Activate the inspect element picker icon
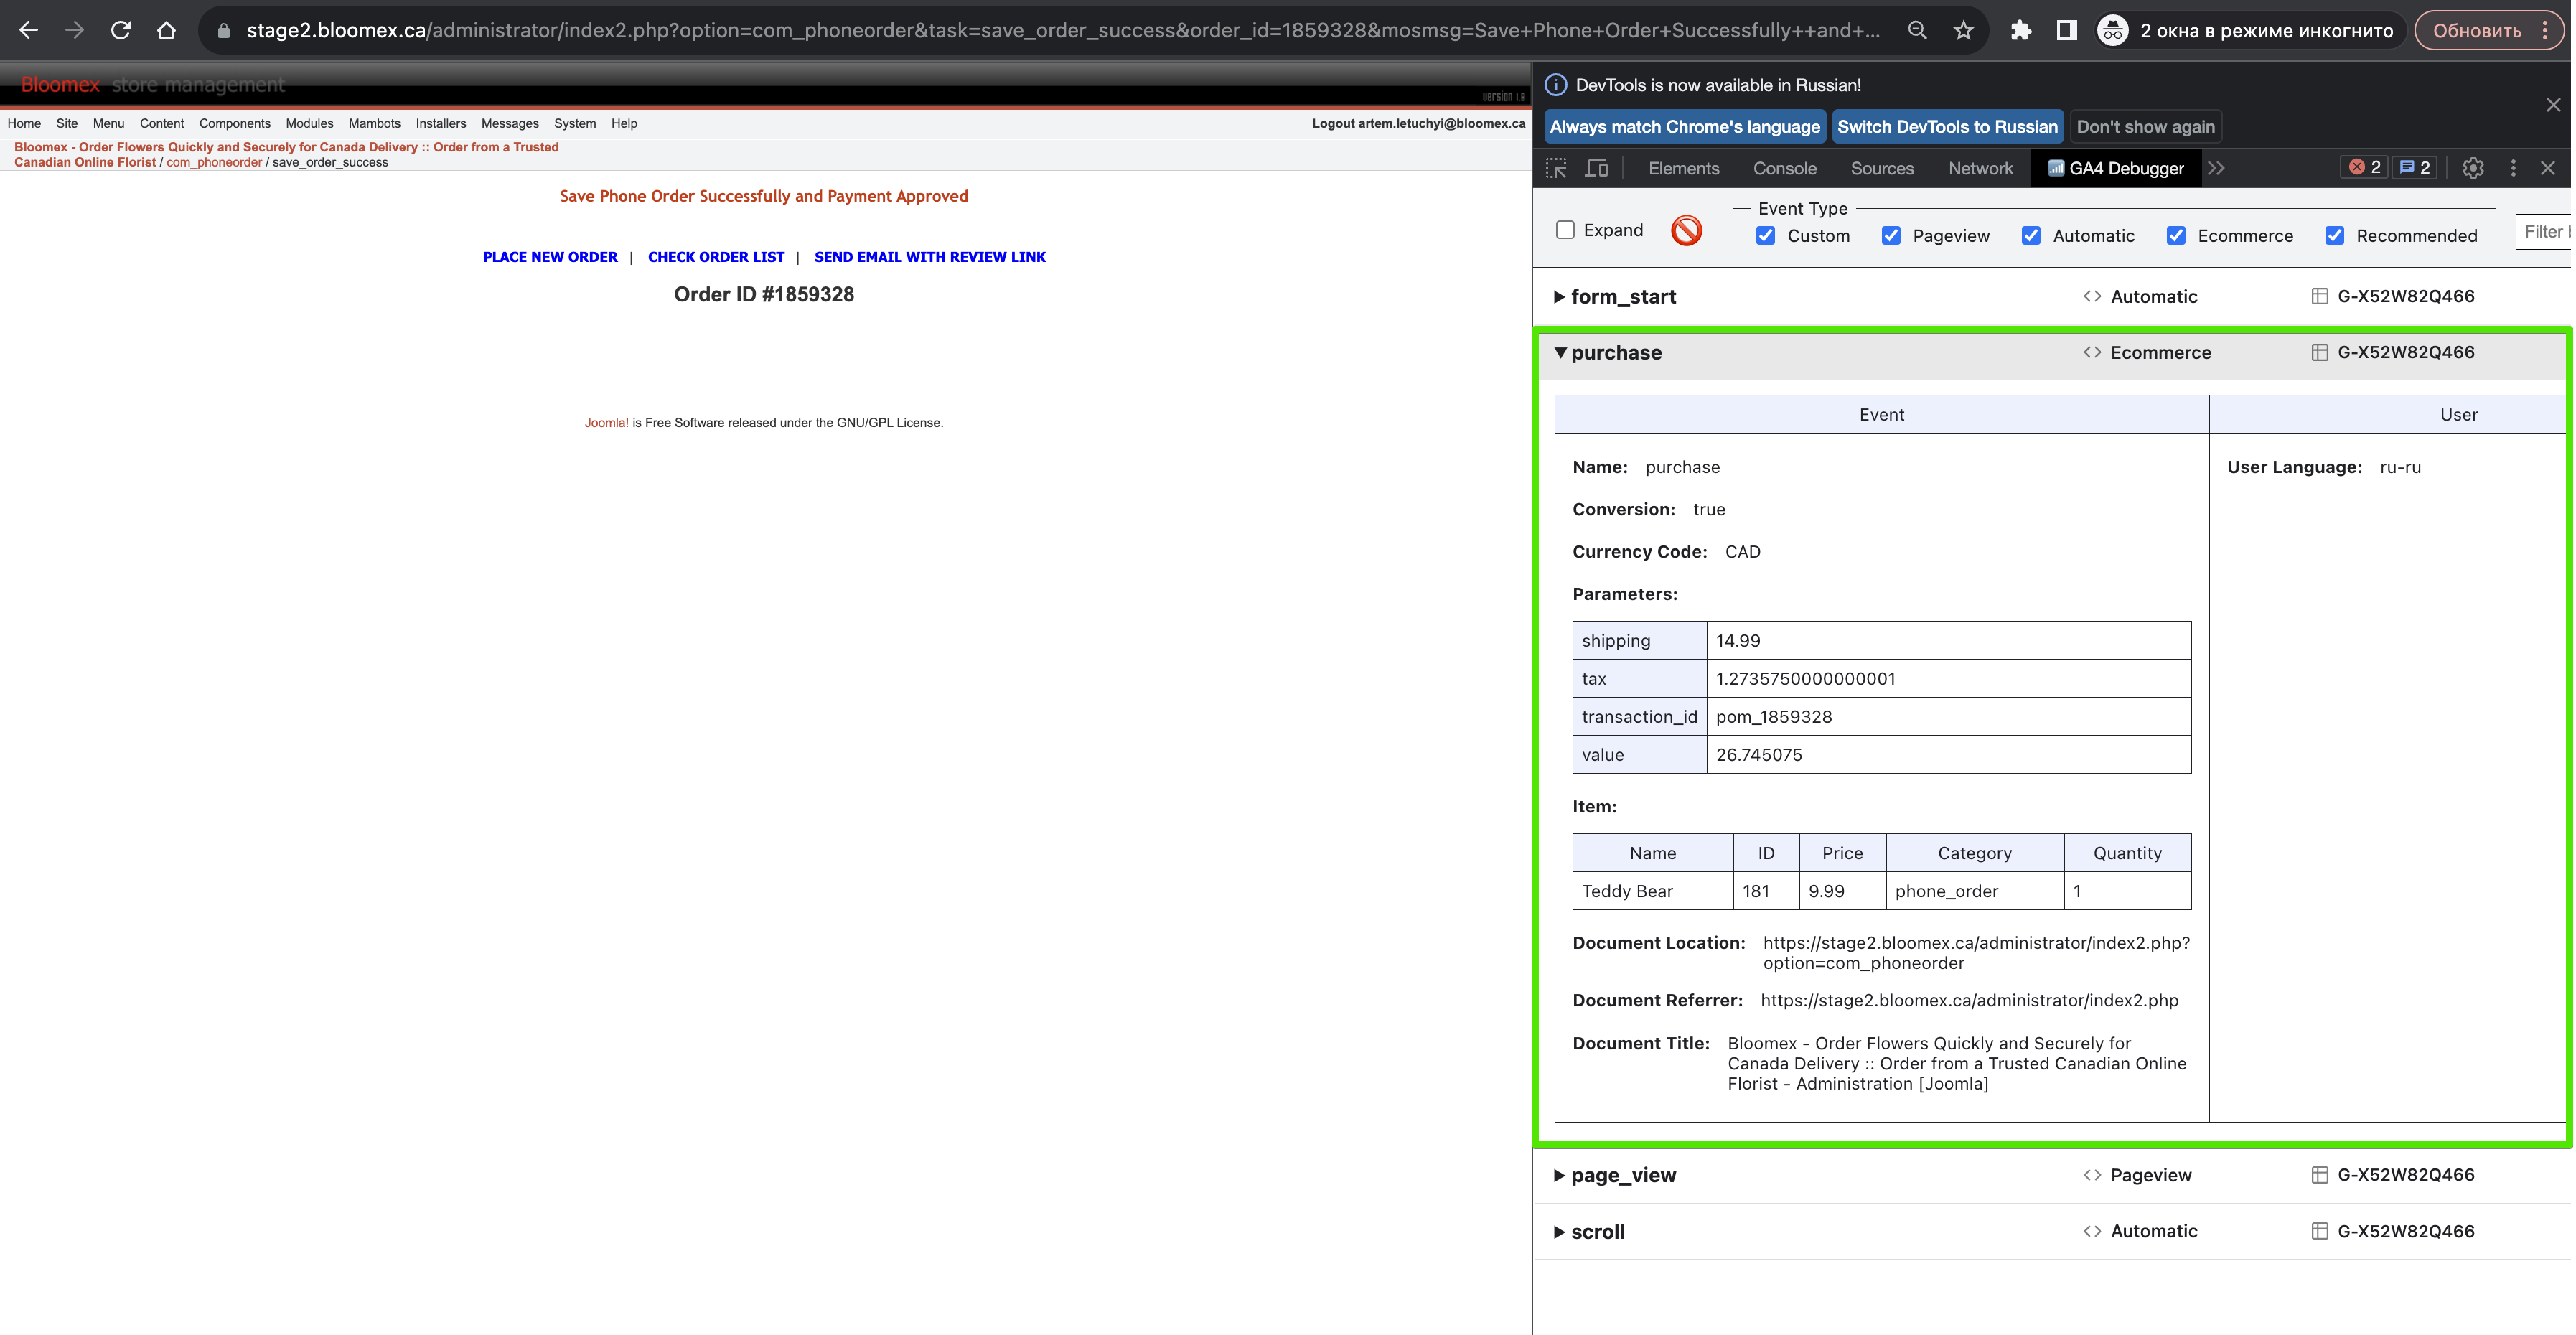2576x1335 pixels. (x=1556, y=168)
